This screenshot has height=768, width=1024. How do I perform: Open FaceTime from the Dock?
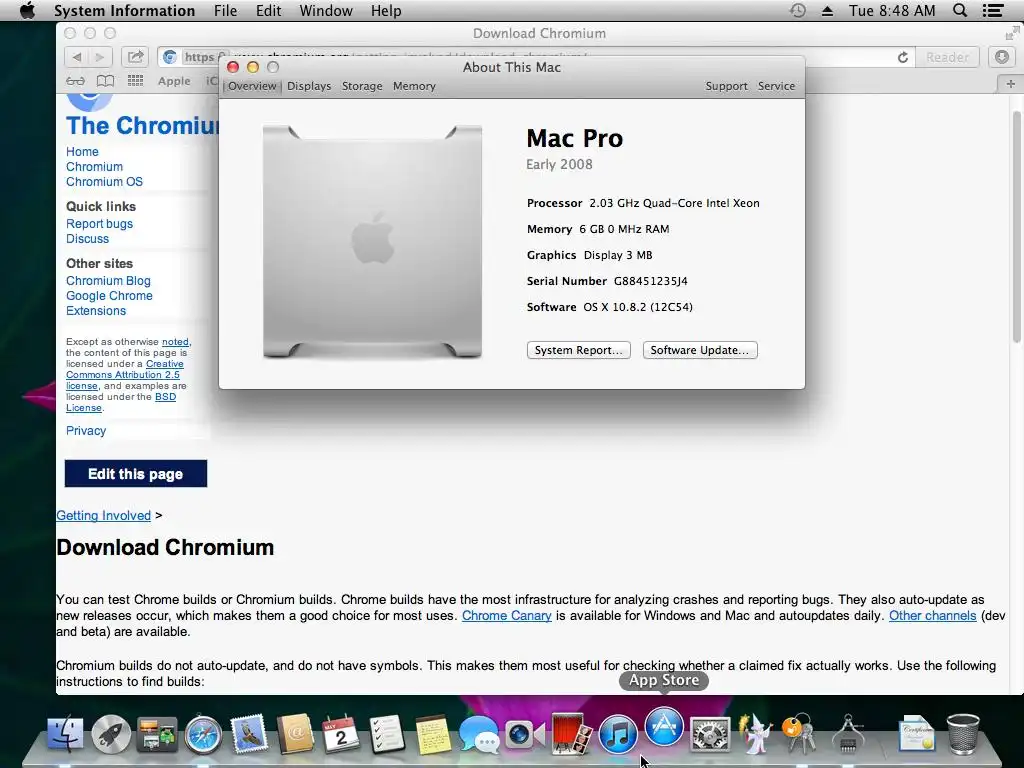tap(524, 734)
